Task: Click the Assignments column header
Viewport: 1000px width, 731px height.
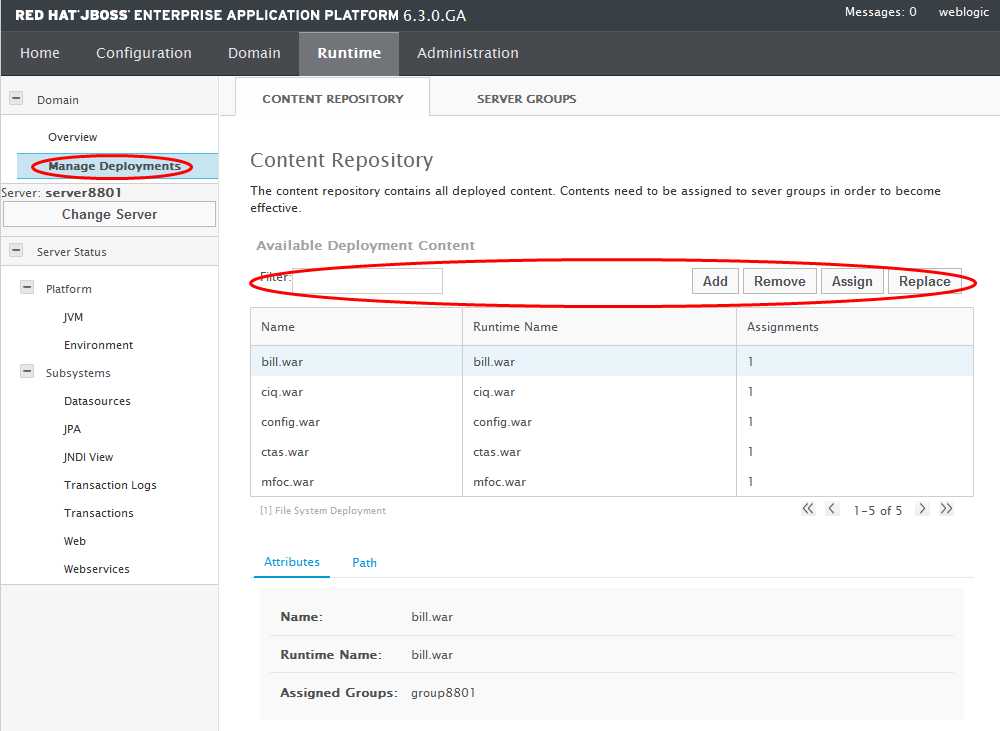Action: point(855,327)
